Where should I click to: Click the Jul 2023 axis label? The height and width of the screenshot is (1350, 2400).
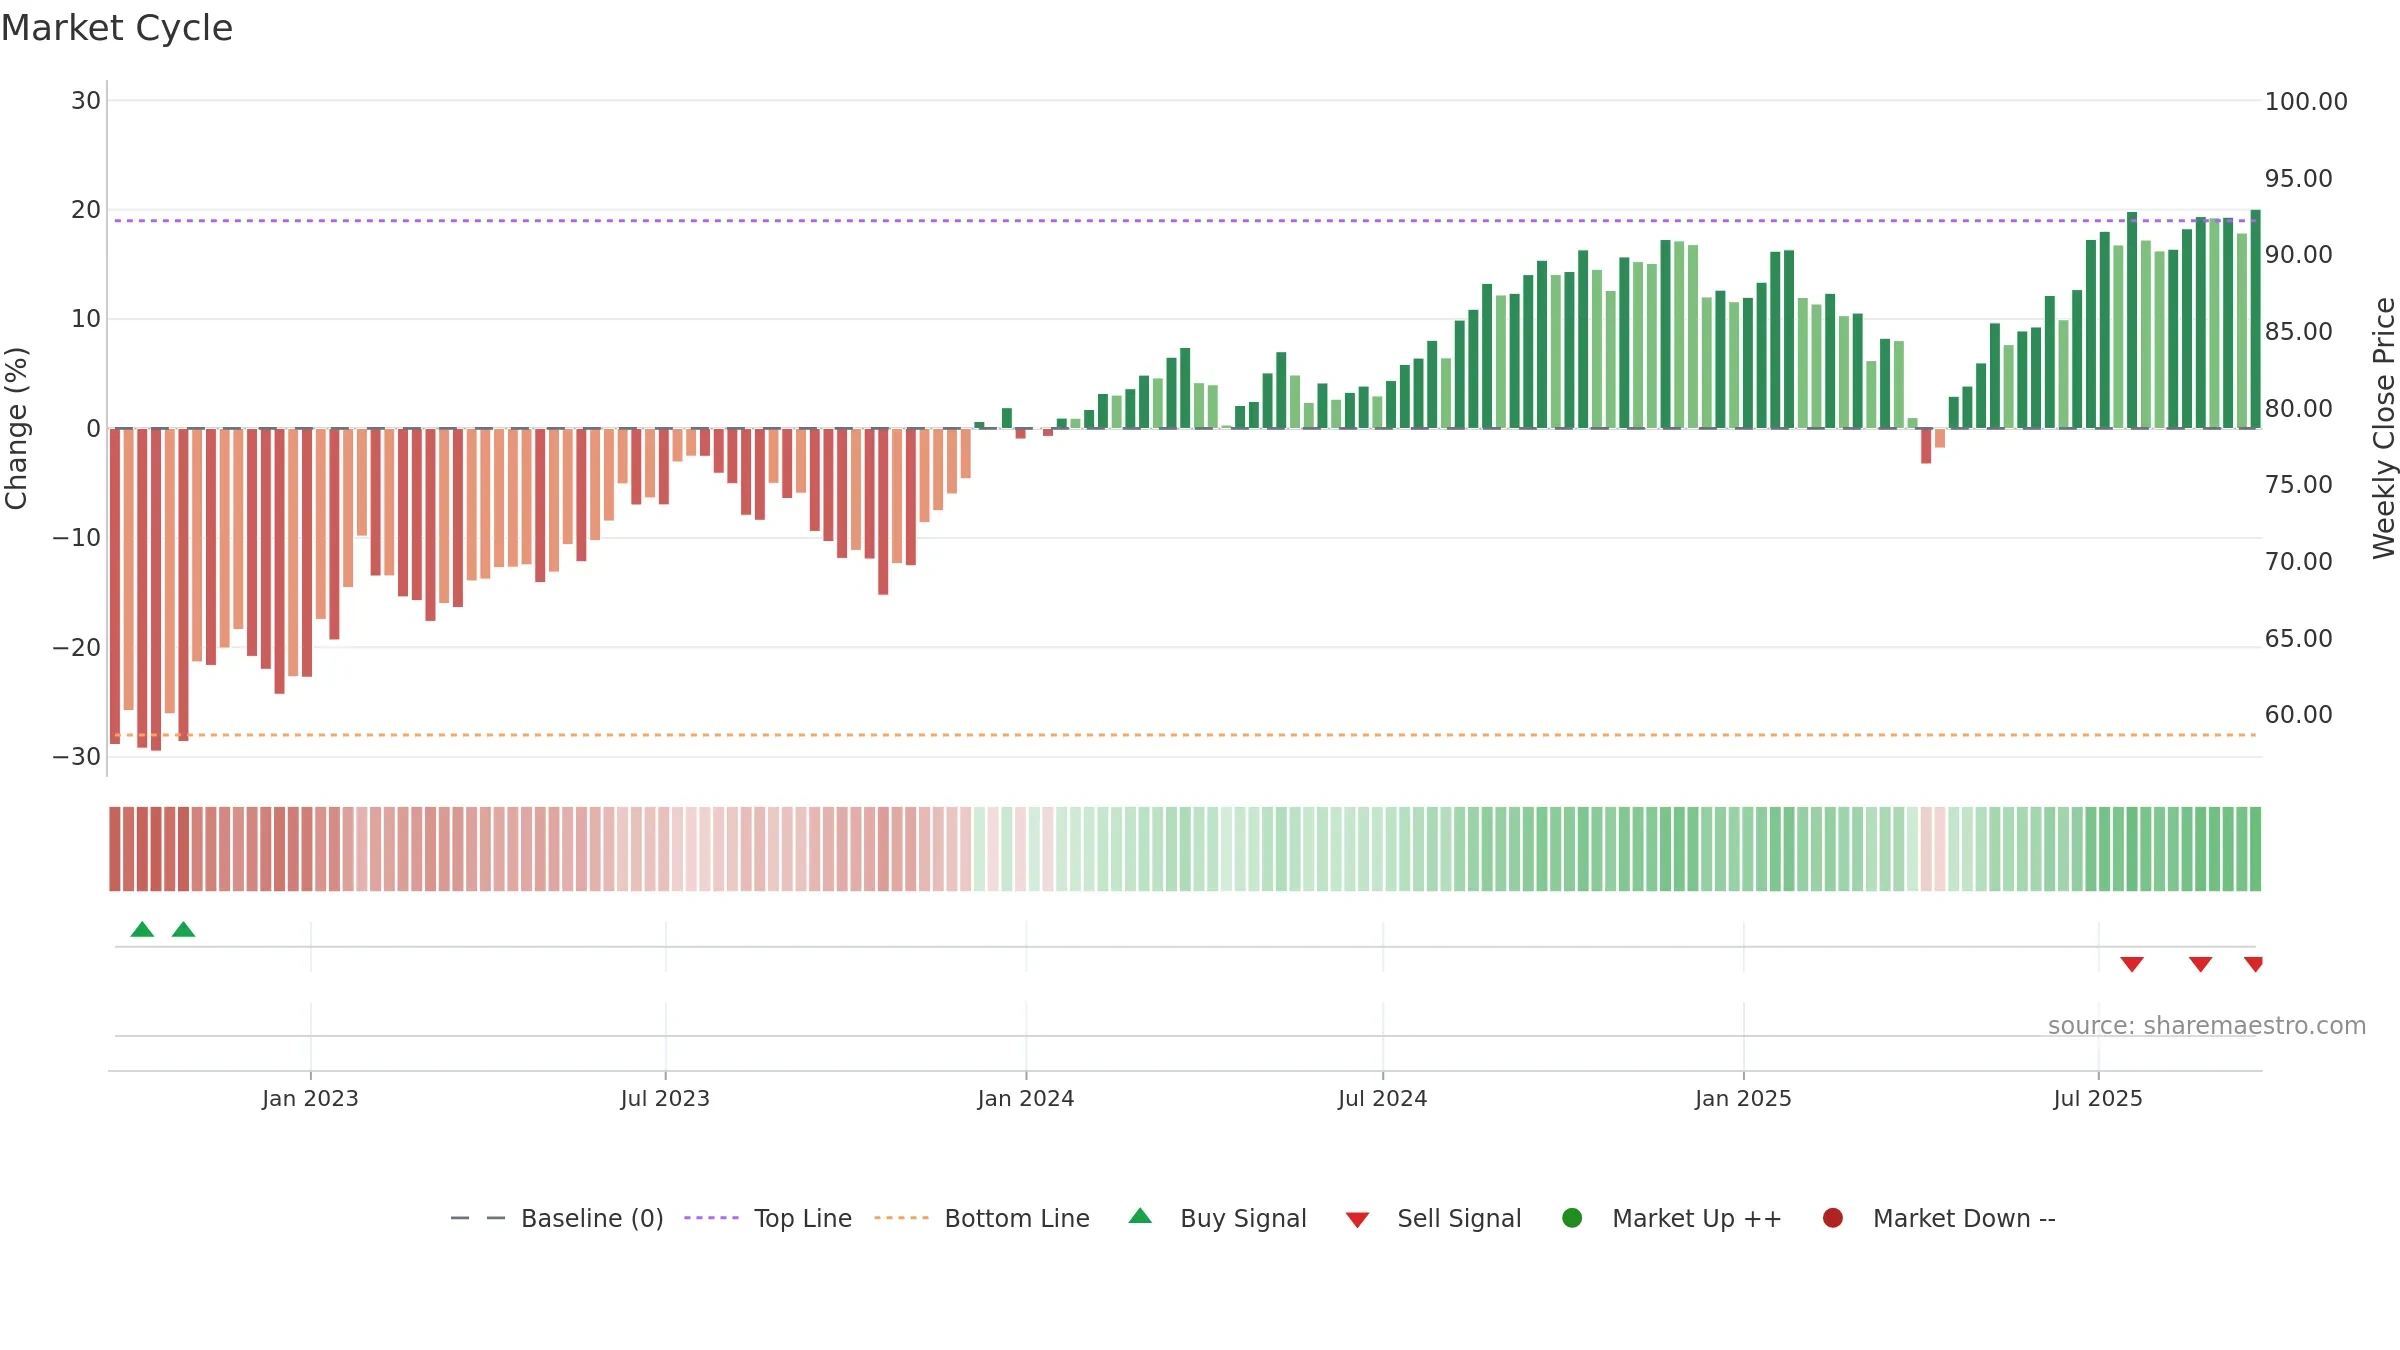(665, 1098)
